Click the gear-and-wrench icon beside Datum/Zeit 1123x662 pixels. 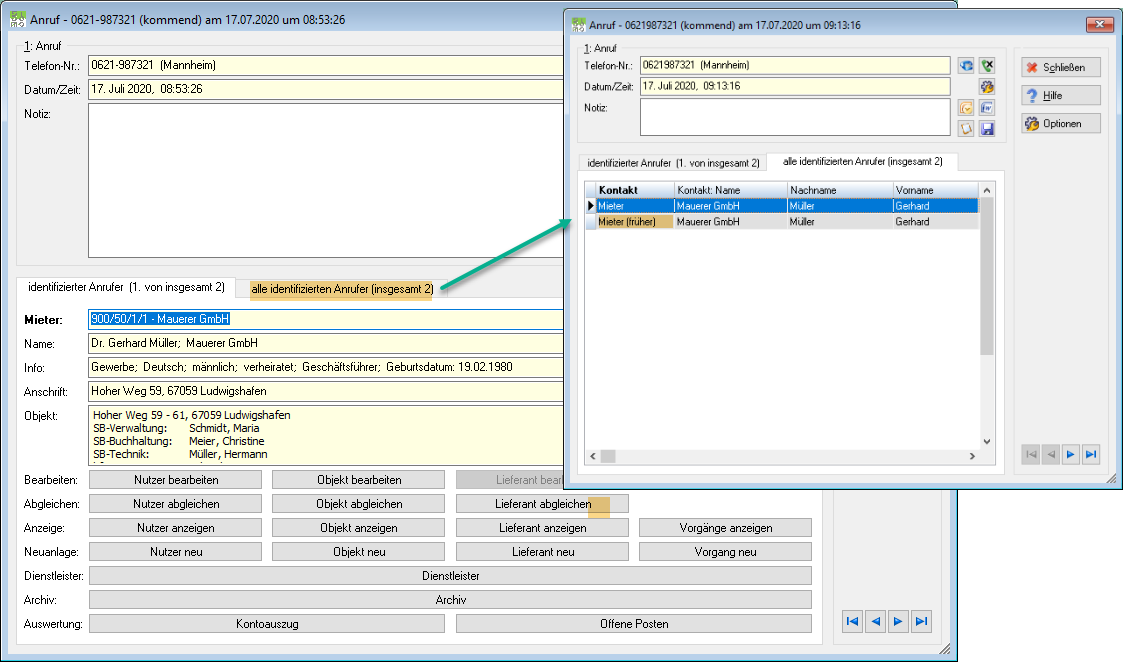point(988,87)
